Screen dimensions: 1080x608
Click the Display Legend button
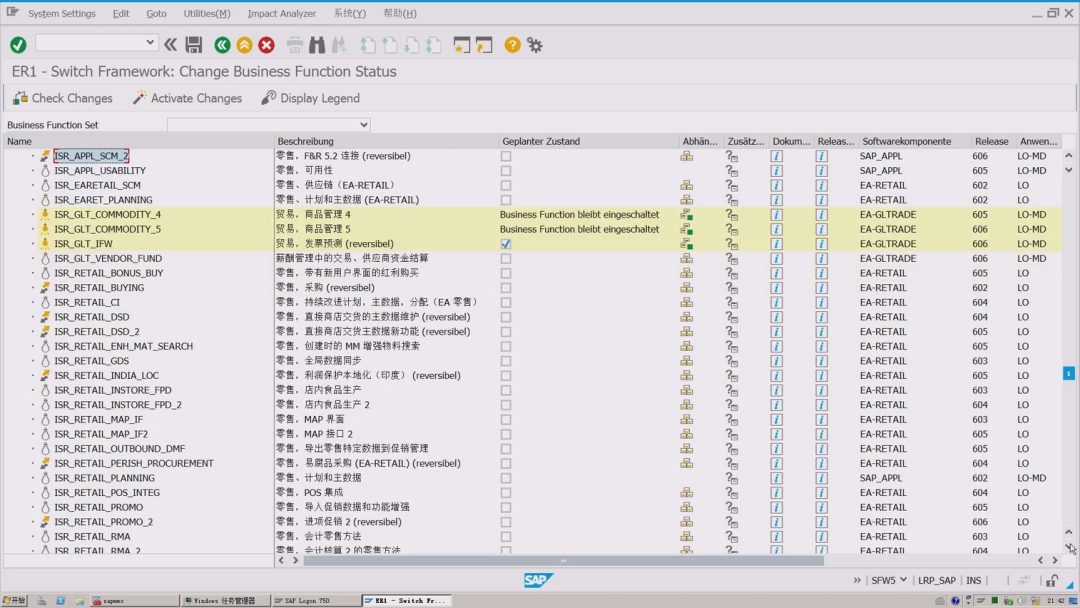[311, 98]
